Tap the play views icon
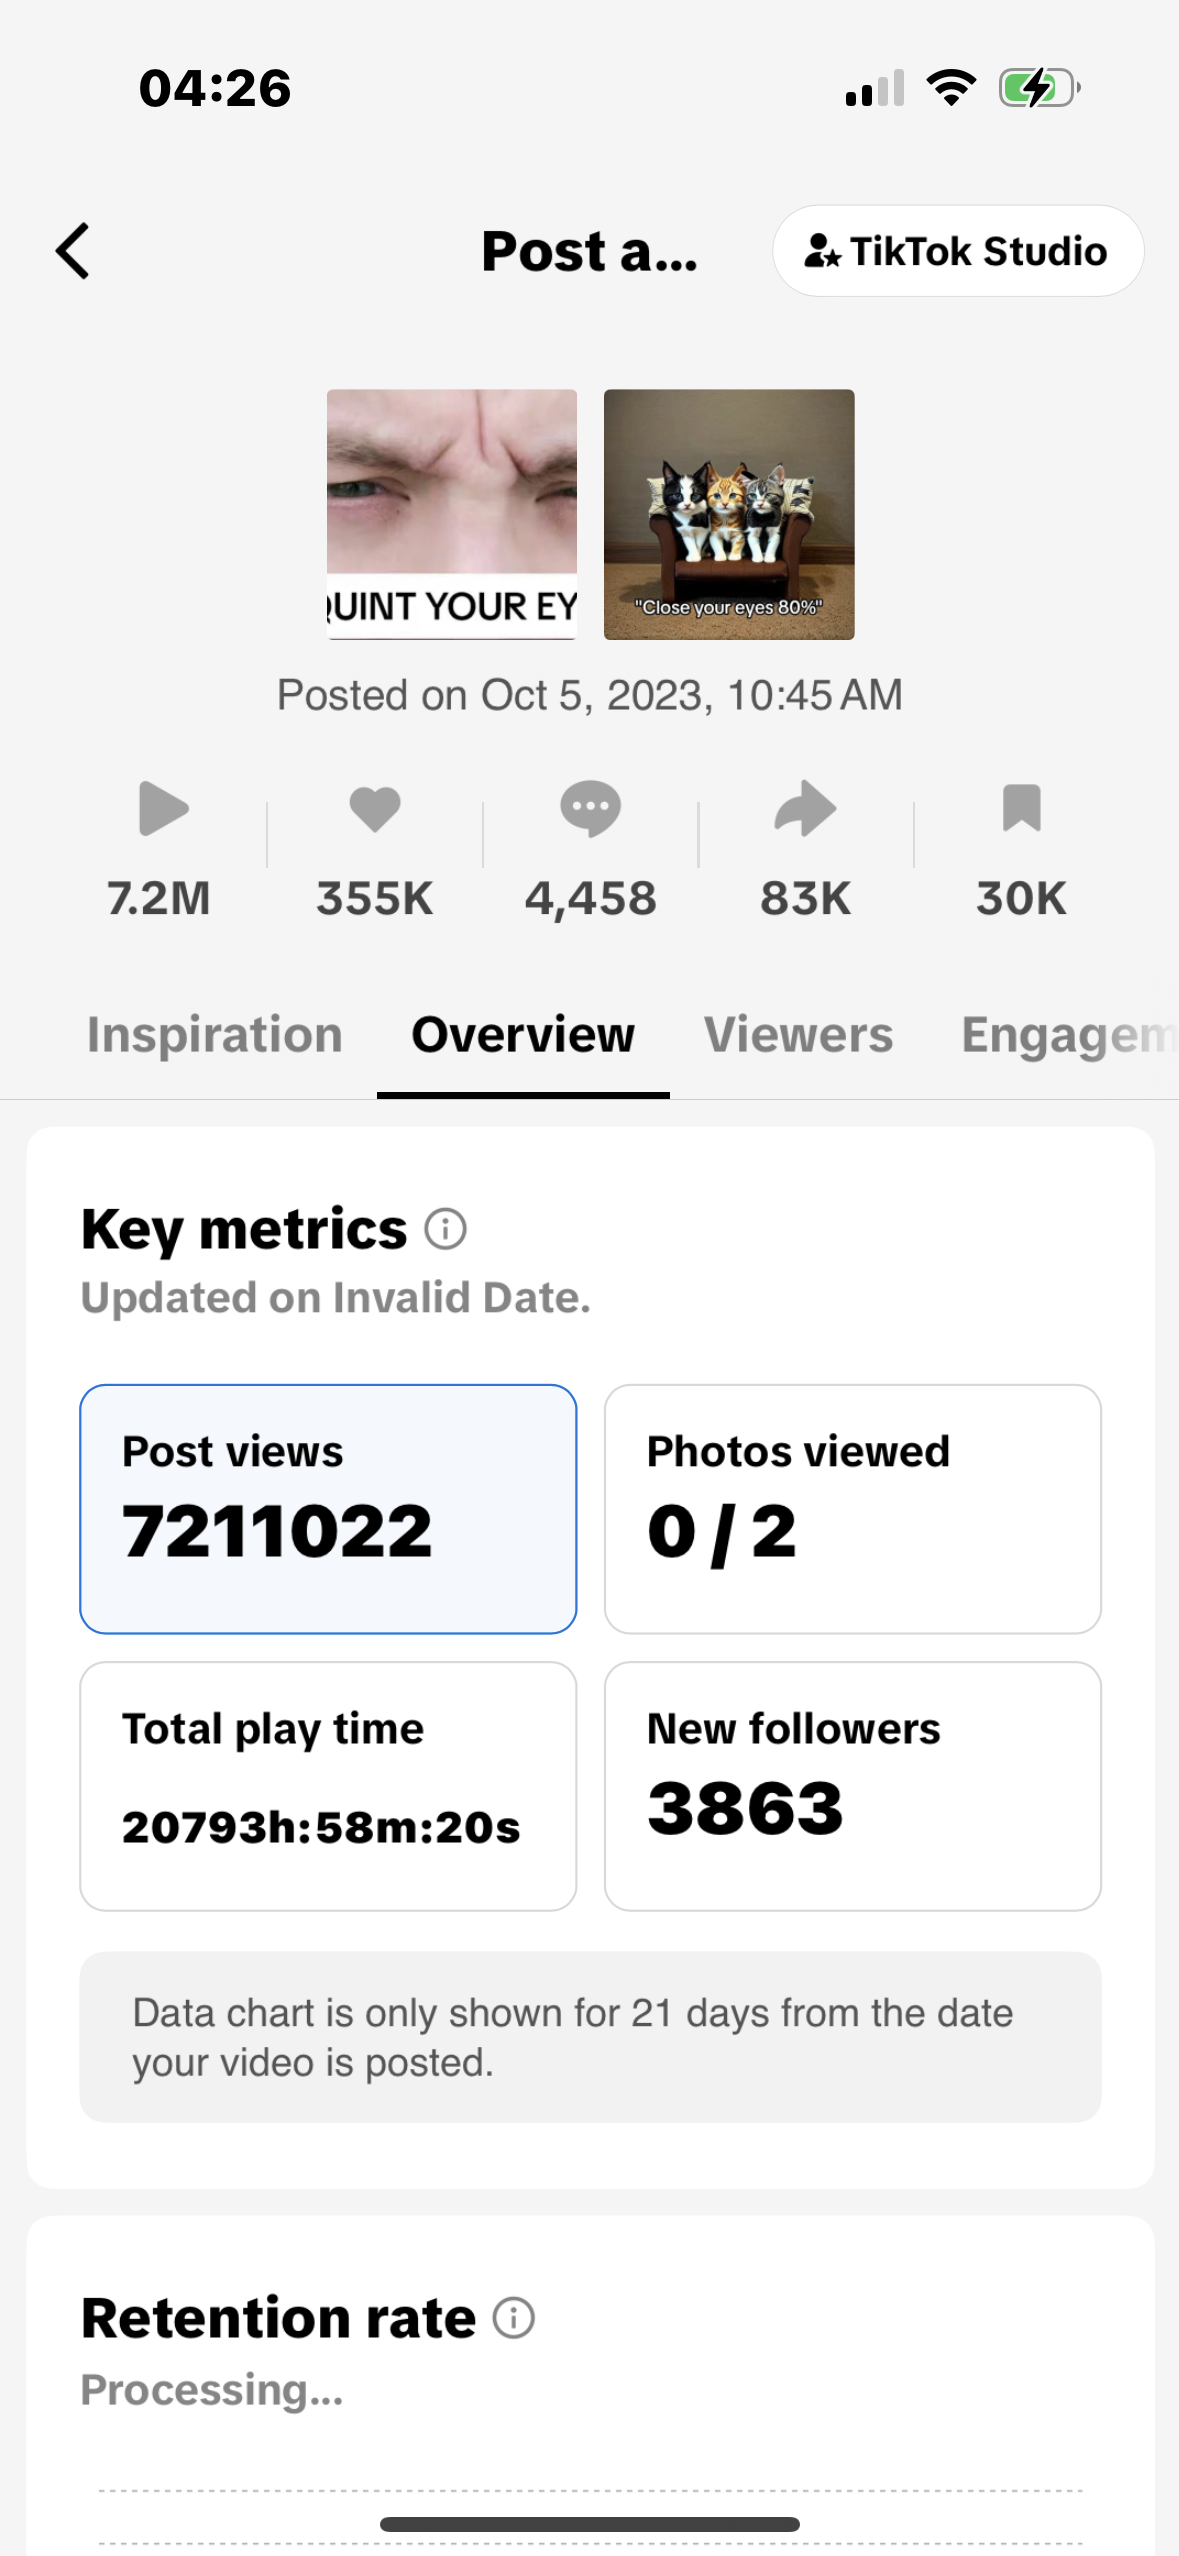 tap(163, 808)
